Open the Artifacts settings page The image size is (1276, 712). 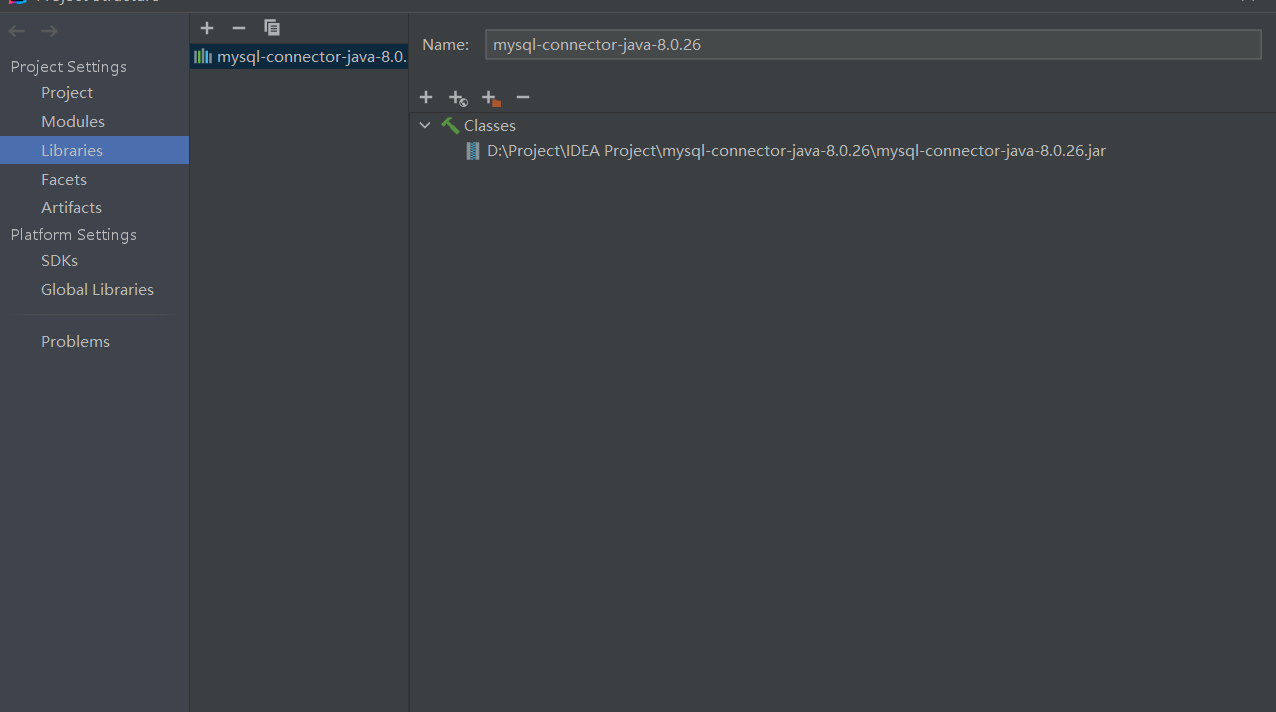click(x=71, y=207)
